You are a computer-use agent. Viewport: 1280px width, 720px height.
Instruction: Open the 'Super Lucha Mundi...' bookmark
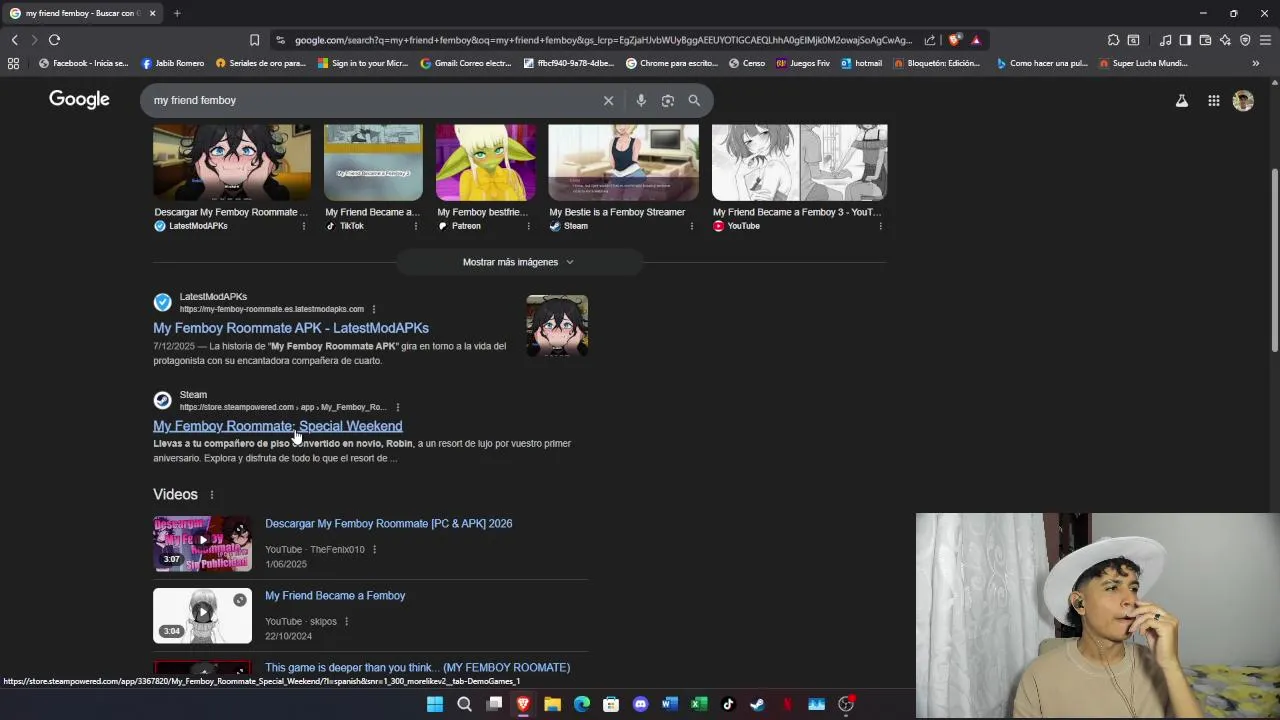(1143, 63)
